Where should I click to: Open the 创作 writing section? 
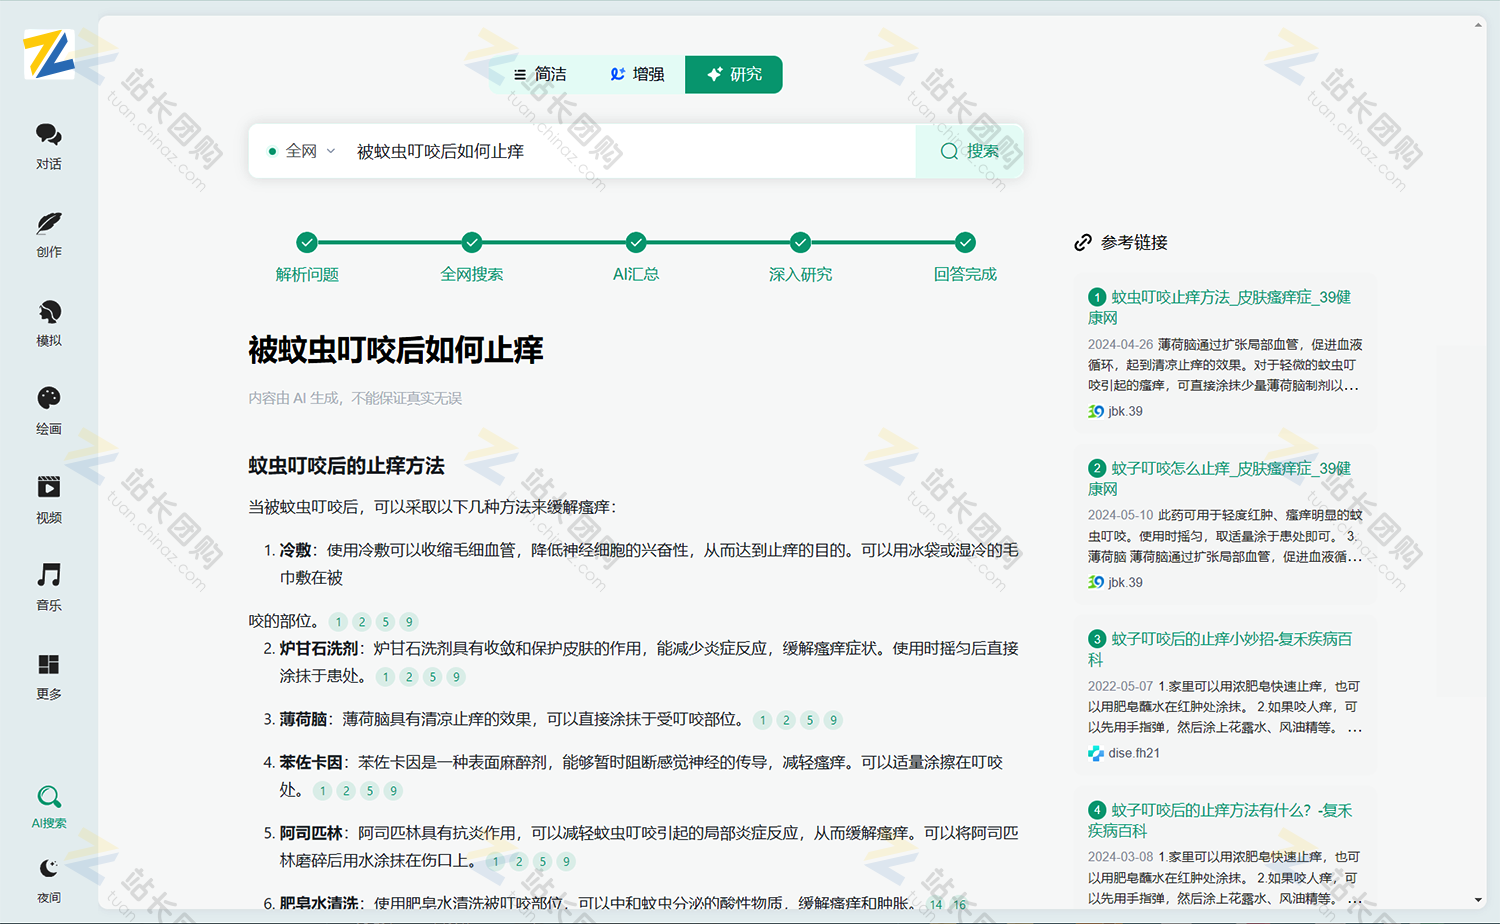[49, 235]
